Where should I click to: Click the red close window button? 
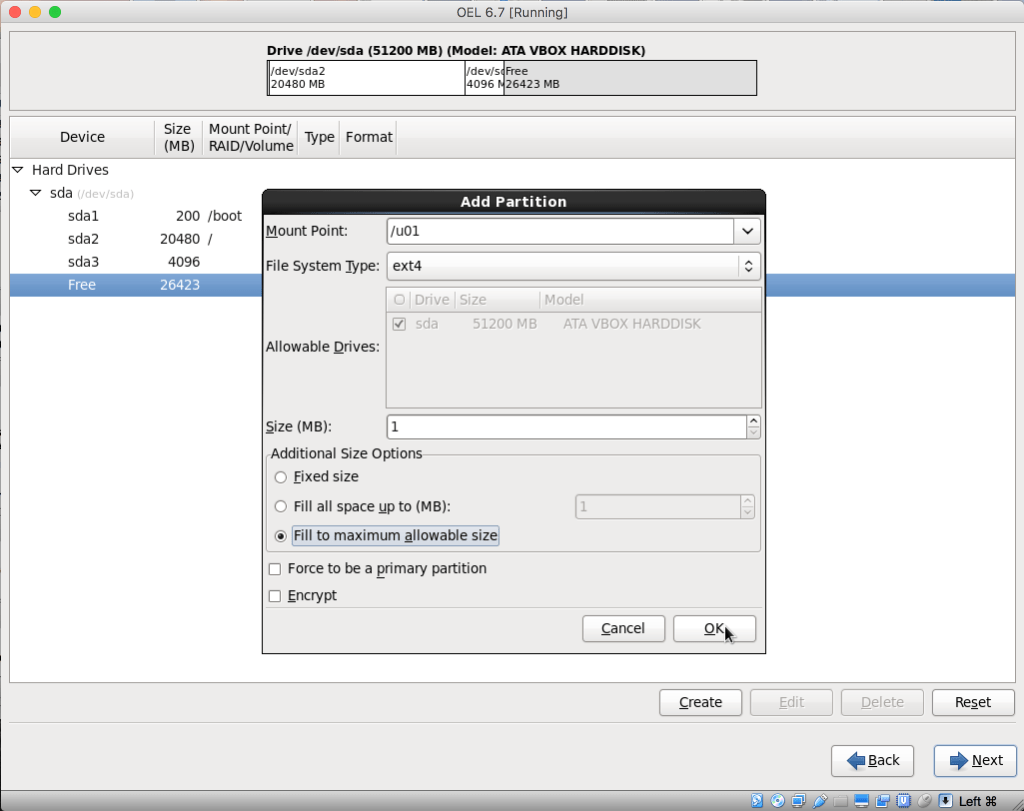click(x=15, y=12)
